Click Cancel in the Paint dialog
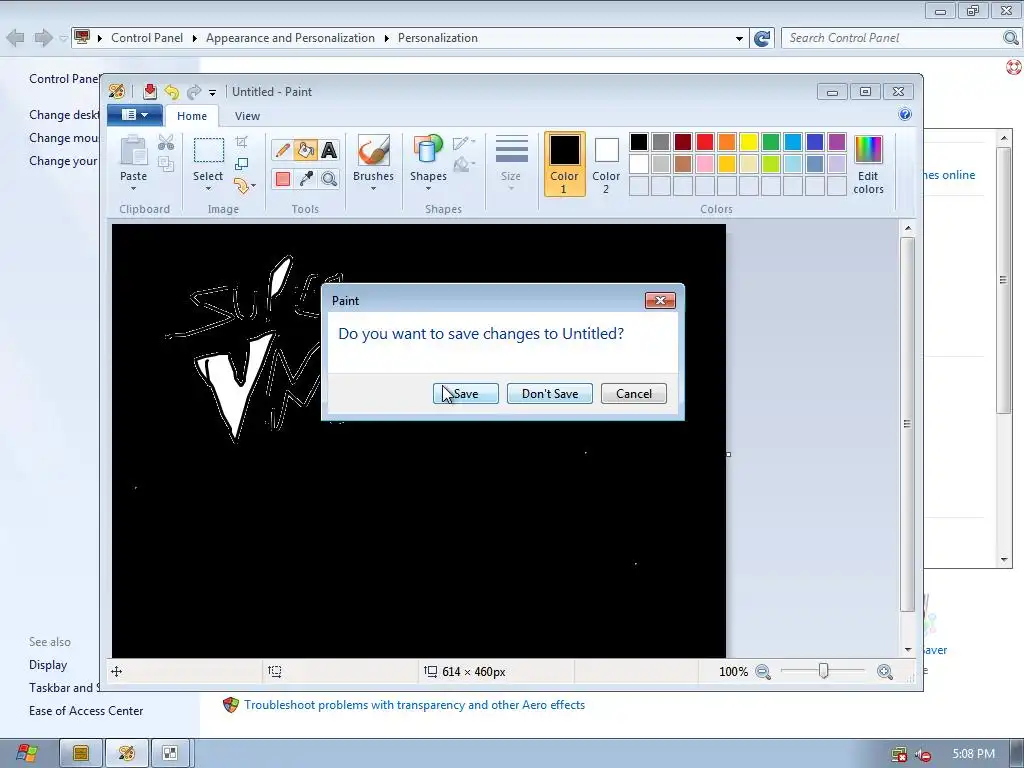1024x768 pixels. coord(633,394)
